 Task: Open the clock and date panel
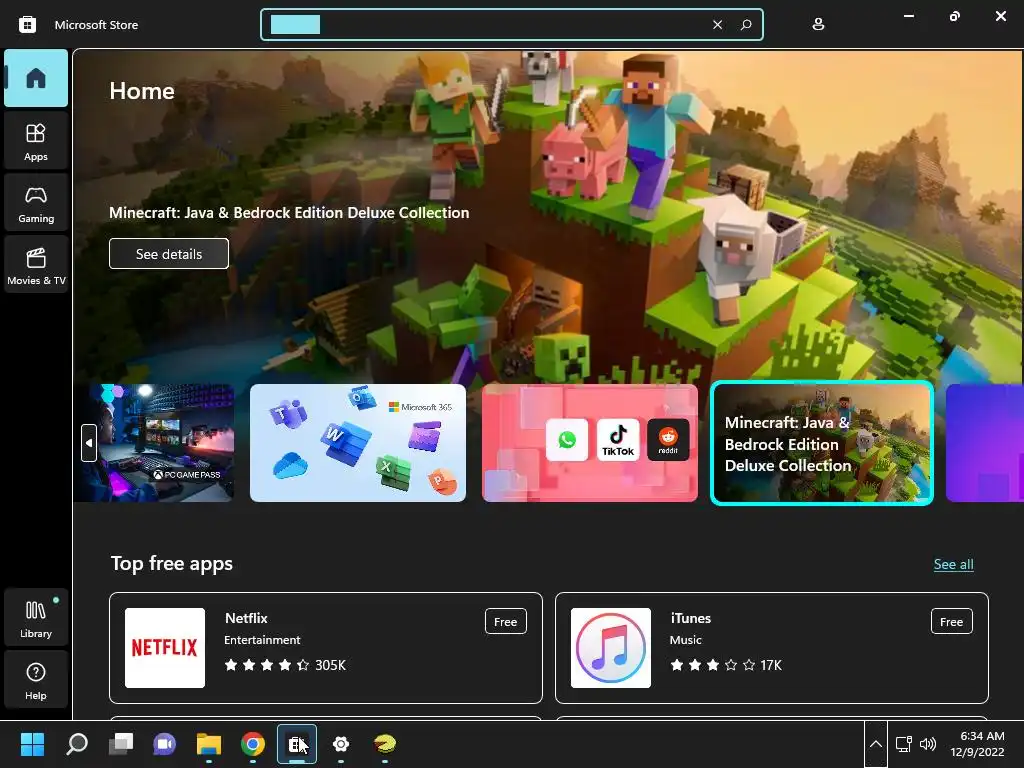pyautogui.click(x=977, y=744)
